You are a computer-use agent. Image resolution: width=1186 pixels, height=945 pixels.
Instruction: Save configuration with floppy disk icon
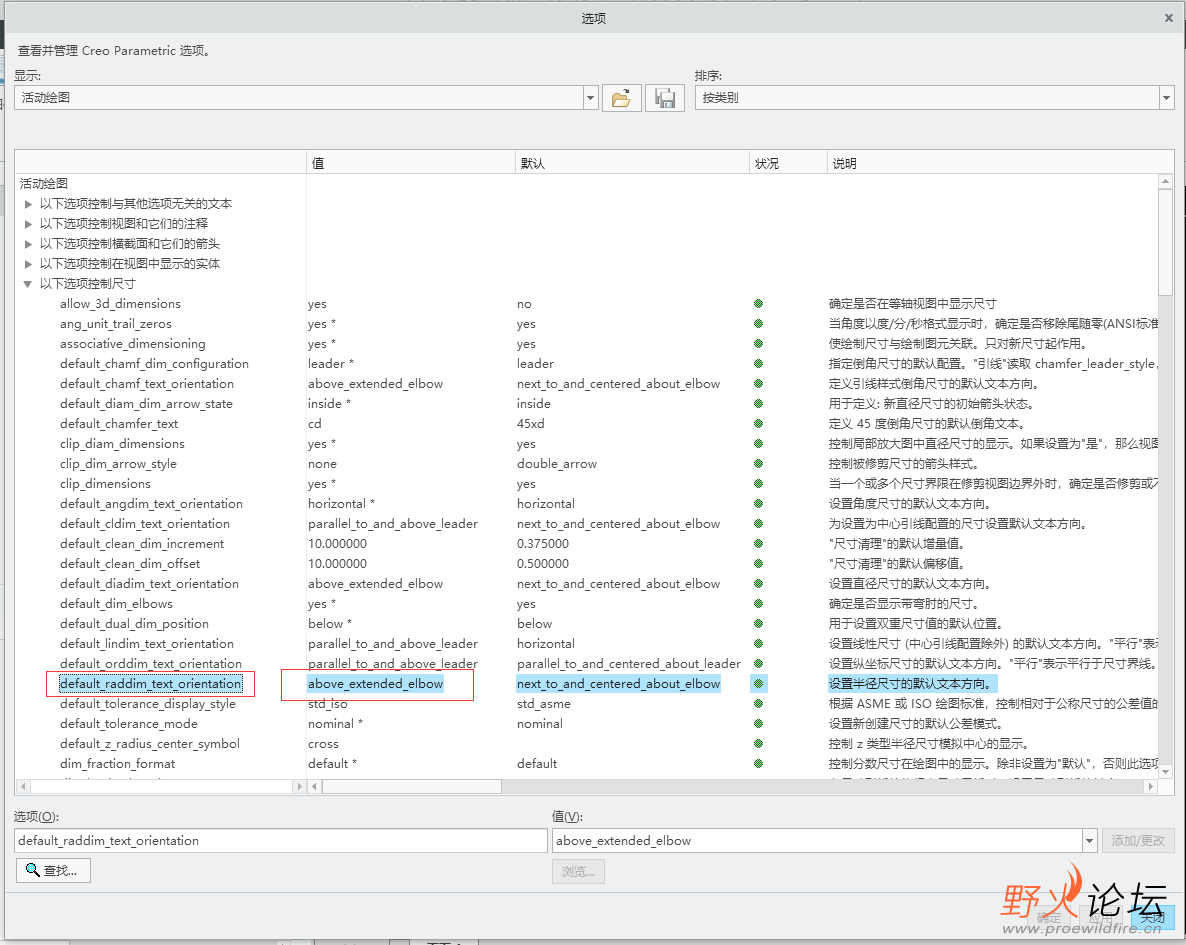pyautogui.click(x=665, y=98)
